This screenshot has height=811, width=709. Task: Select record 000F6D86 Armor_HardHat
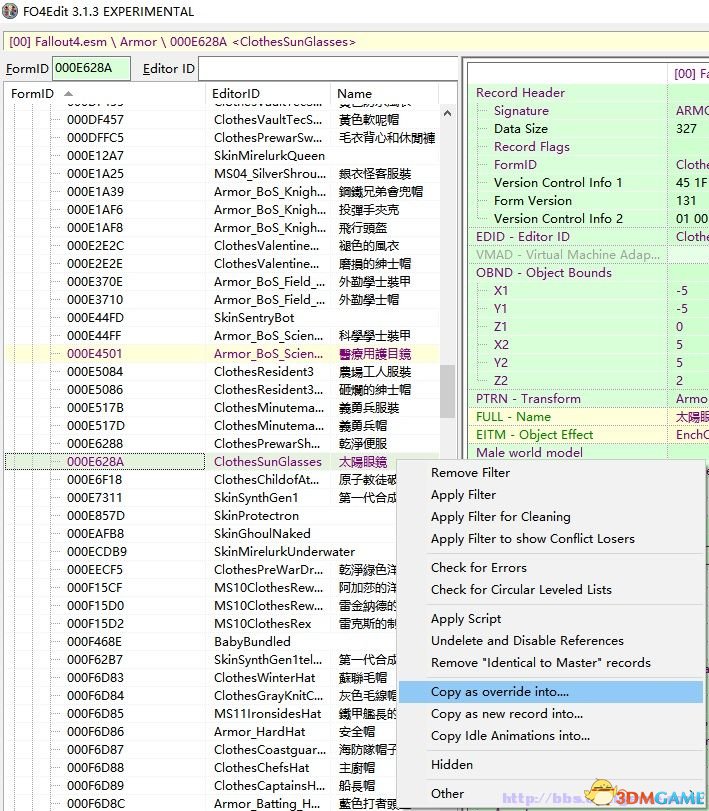[201, 732]
